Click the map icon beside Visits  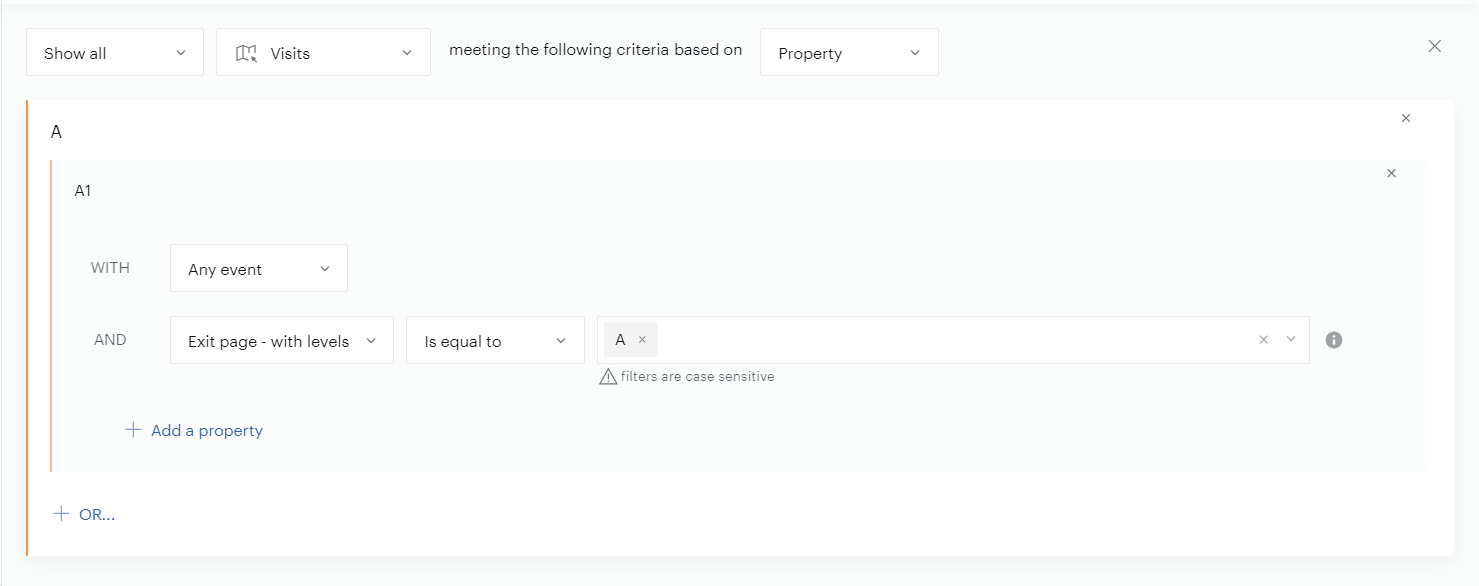point(246,53)
